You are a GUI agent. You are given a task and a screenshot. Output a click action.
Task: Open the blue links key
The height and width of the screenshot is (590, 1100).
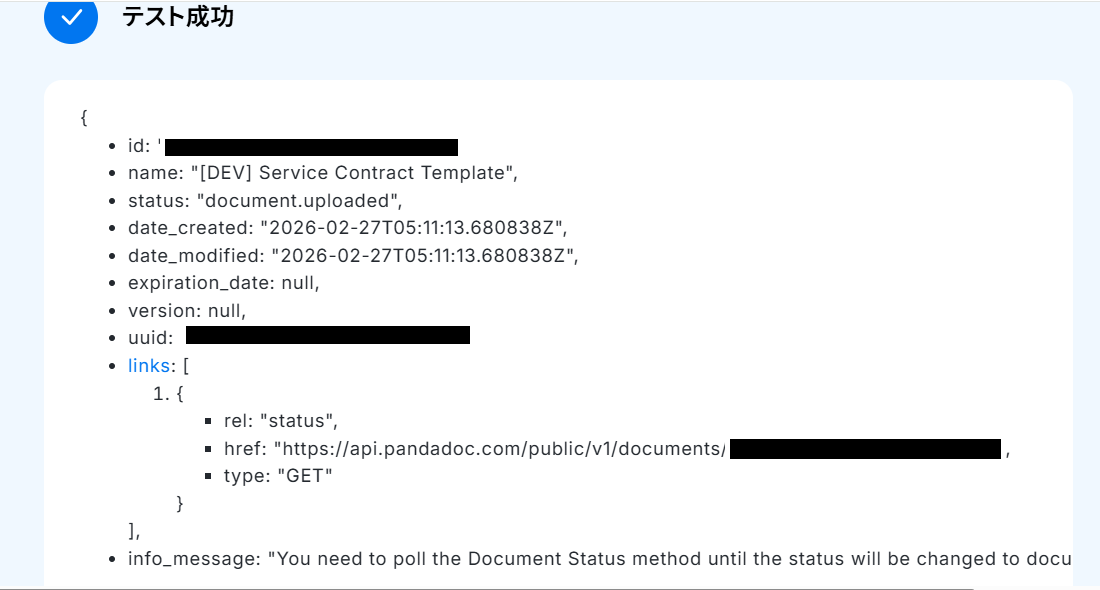pyautogui.click(x=149, y=366)
